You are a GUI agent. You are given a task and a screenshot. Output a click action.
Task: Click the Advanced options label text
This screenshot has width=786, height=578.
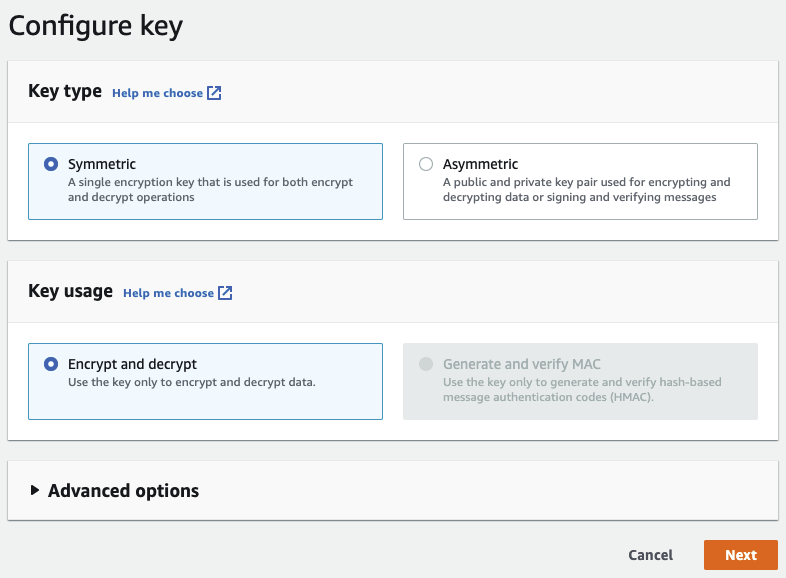(123, 491)
